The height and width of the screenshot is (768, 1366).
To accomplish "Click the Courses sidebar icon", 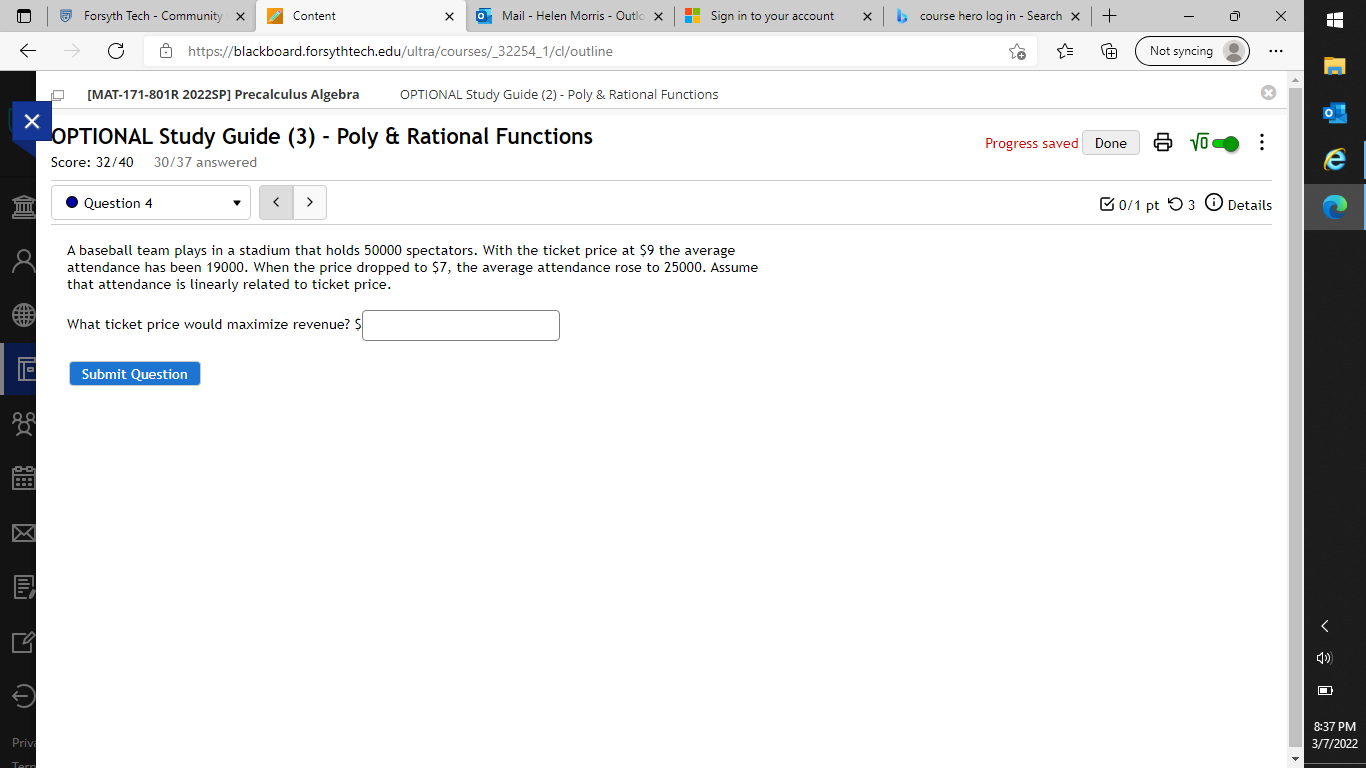I will click(x=22, y=370).
